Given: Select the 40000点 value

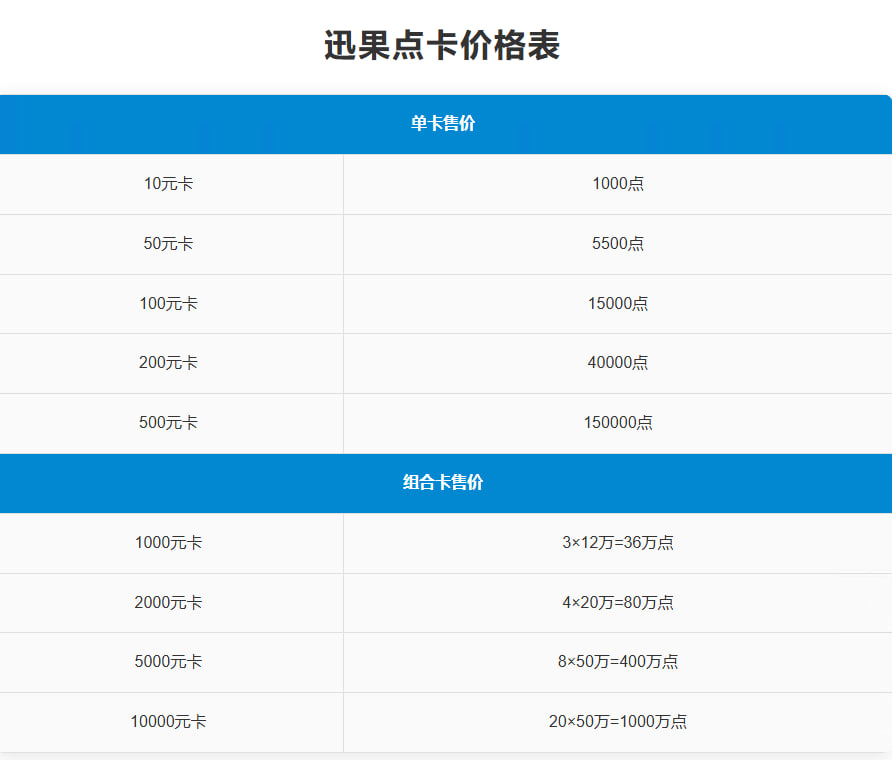Looking at the screenshot, I should pyautogui.click(x=618, y=362).
